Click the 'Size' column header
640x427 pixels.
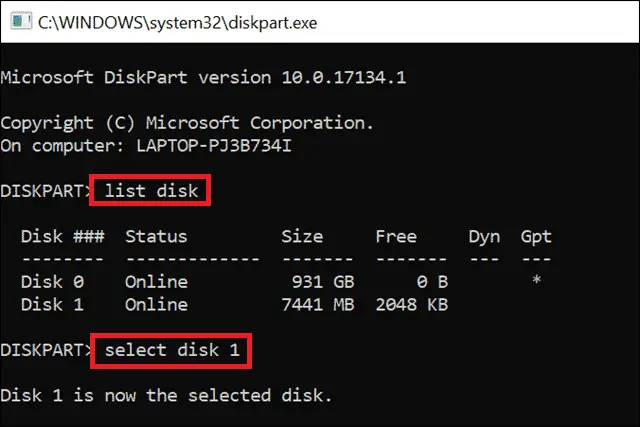point(302,236)
